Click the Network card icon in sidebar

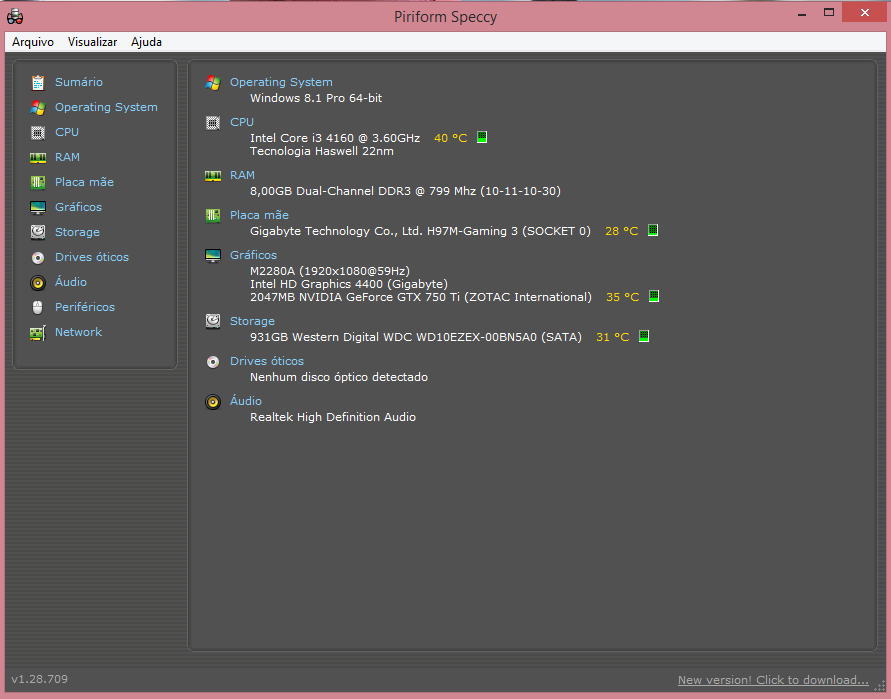pyautogui.click(x=38, y=332)
